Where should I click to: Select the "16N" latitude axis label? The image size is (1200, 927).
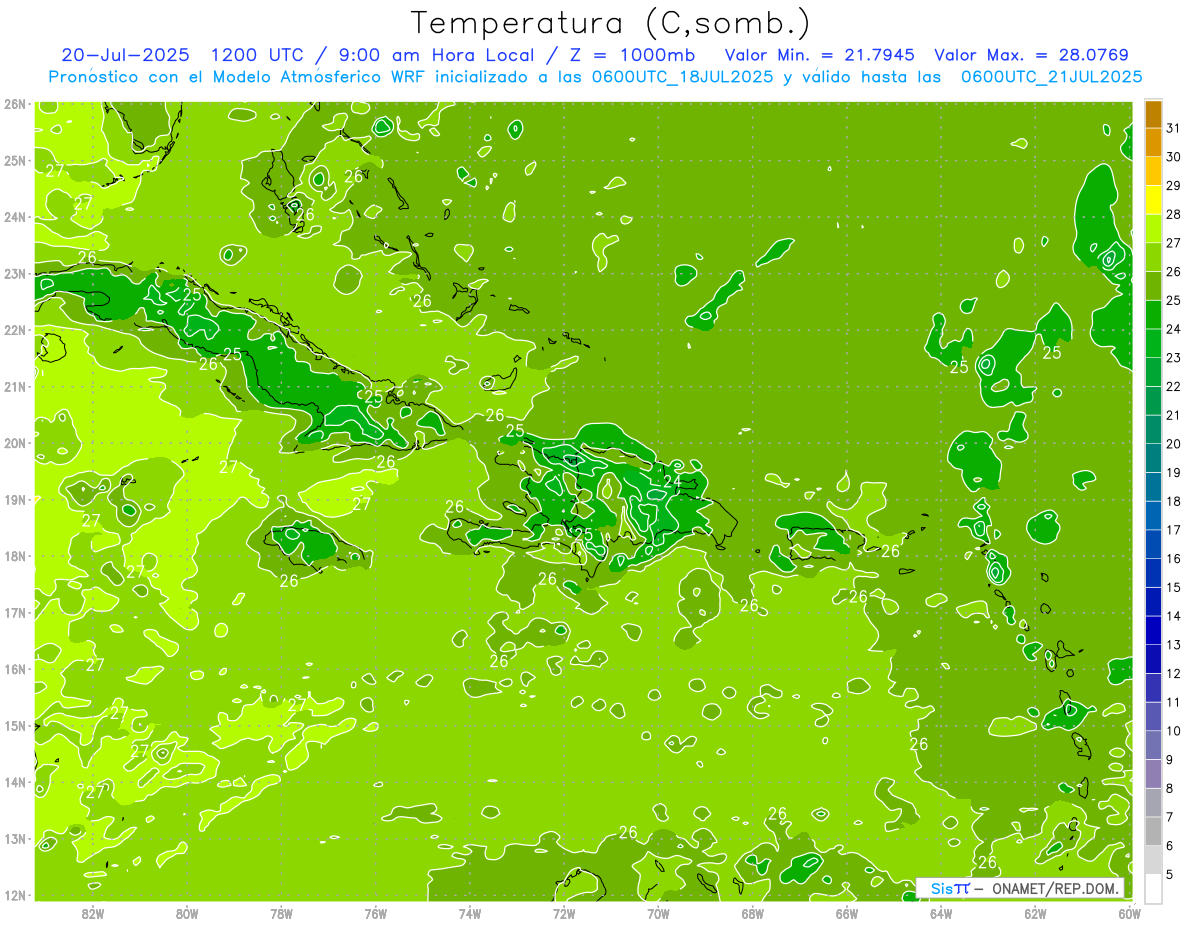point(15,668)
